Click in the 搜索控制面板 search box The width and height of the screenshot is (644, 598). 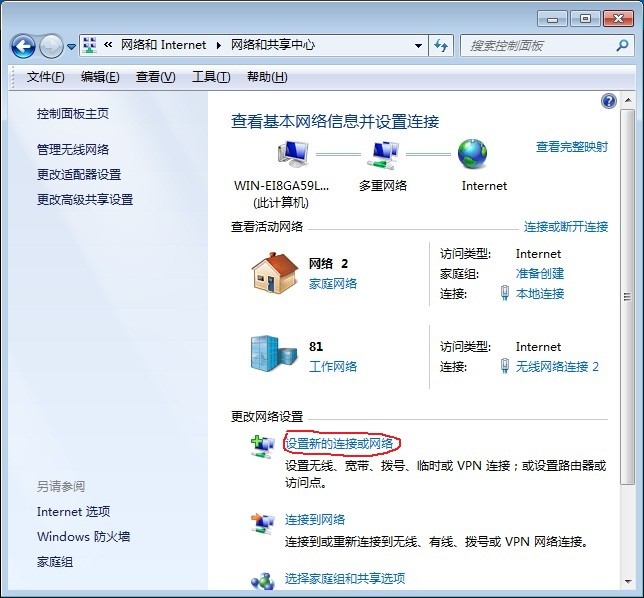coord(535,45)
